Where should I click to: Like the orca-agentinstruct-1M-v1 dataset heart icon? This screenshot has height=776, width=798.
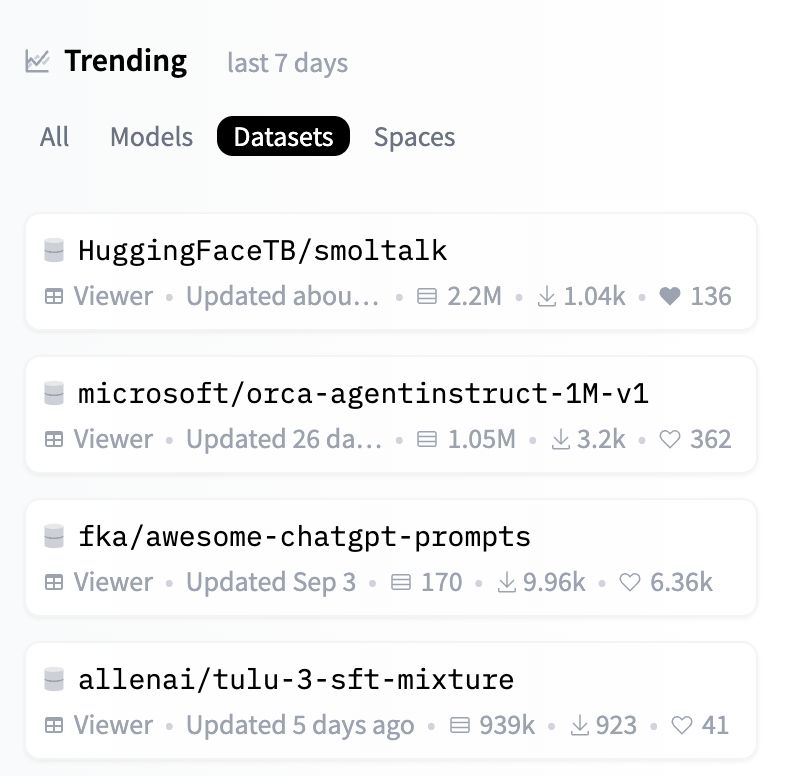(669, 439)
